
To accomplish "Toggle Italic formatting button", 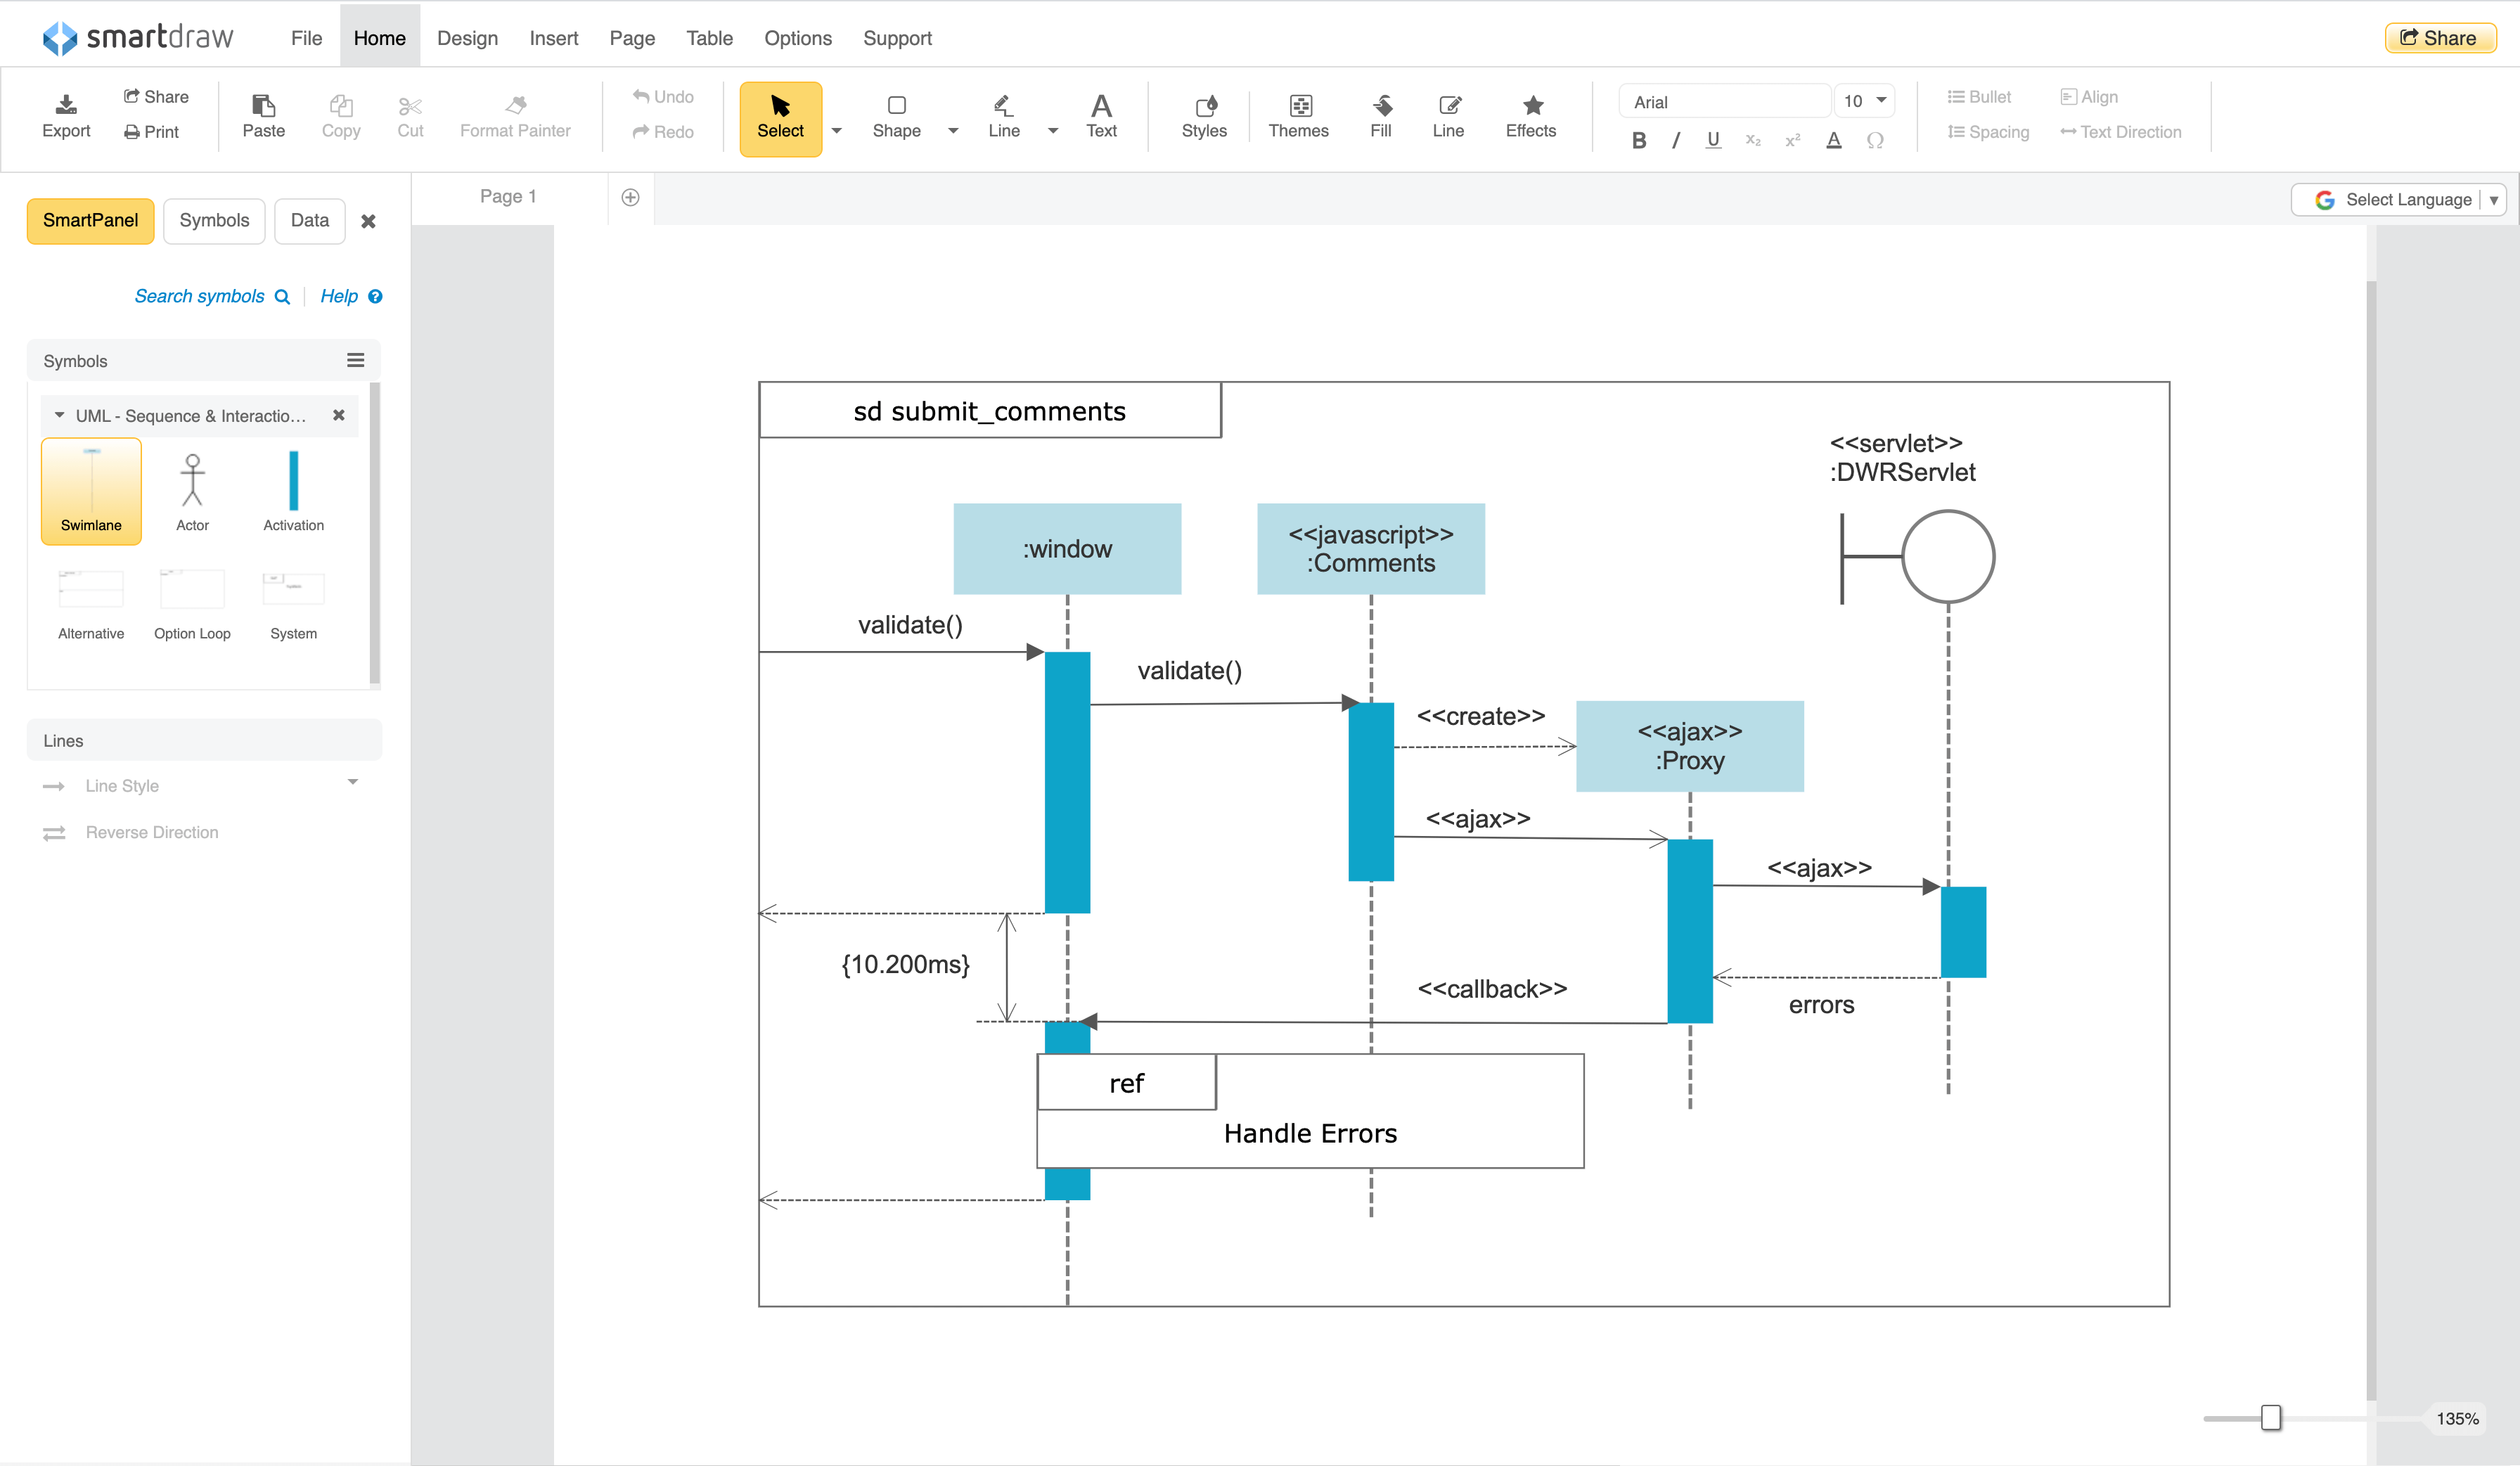I will click(x=1672, y=136).
